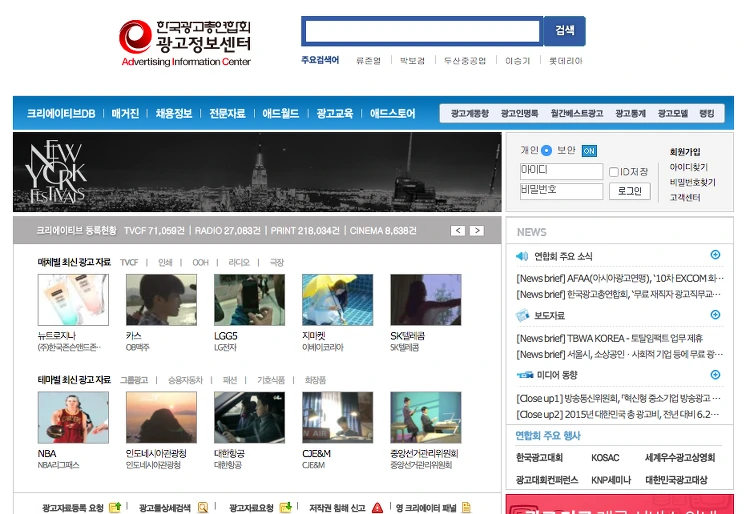Open more 보도자료 via the plus icon
The width and height of the screenshot is (750, 514).
click(715, 315)
